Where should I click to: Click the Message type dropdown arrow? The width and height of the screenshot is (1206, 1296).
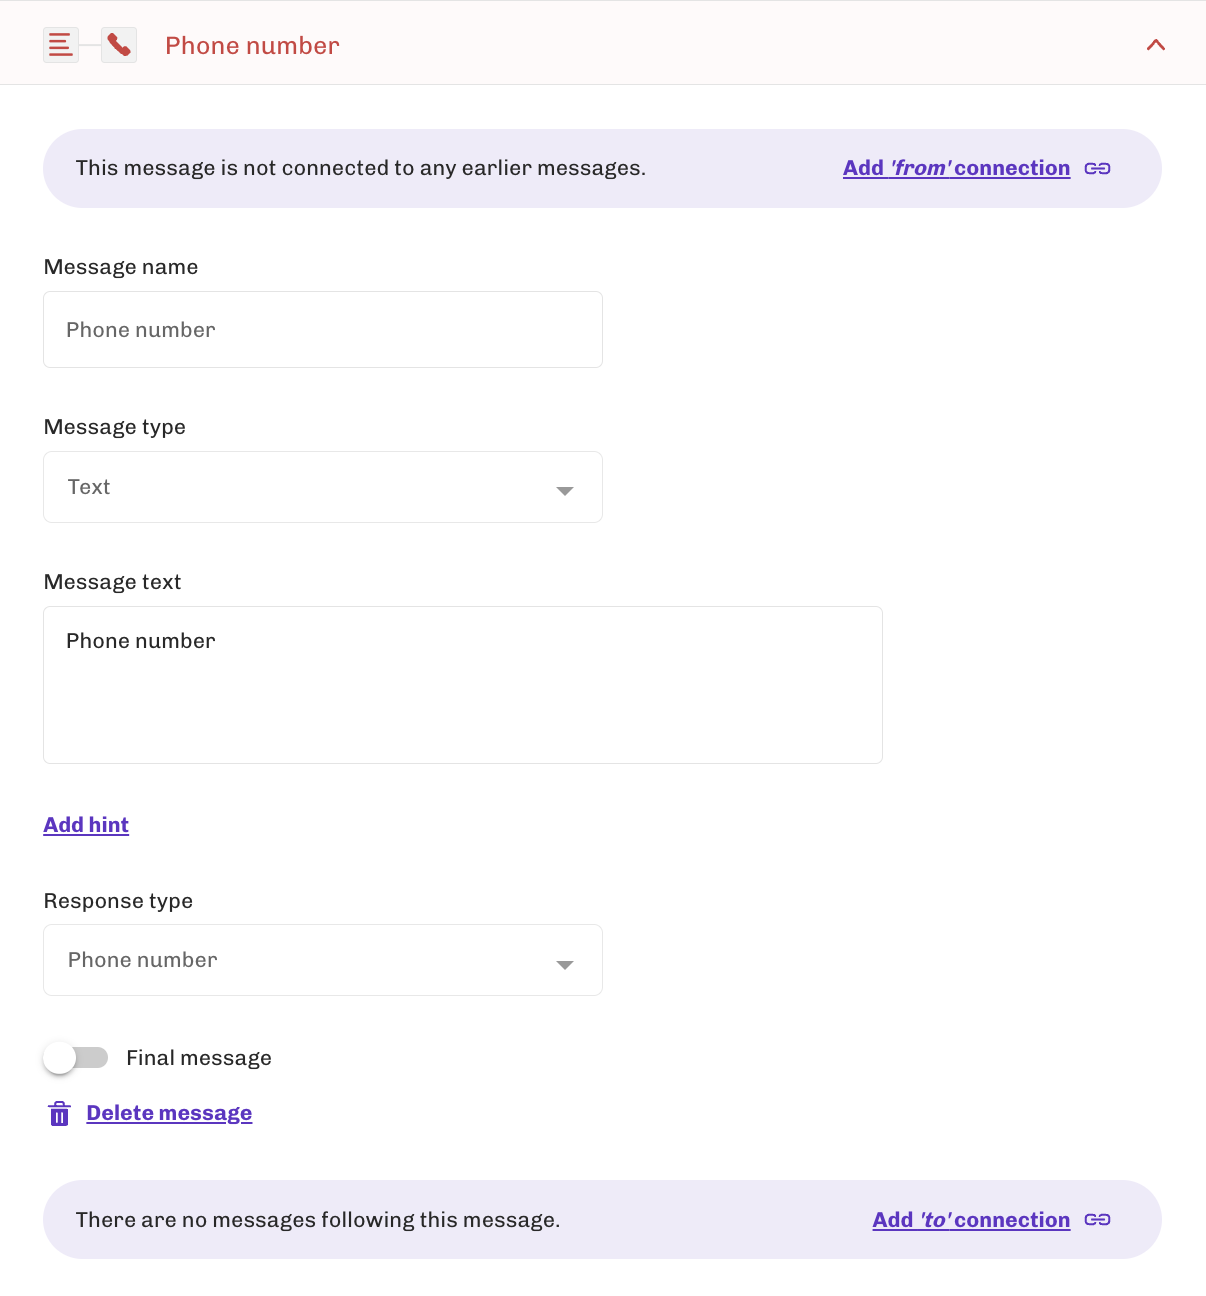click(x=565, y=491)
